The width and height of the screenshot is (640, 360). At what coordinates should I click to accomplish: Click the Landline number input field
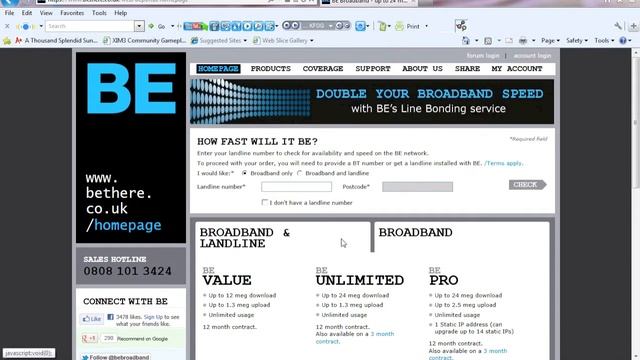[x=296, y=187]
